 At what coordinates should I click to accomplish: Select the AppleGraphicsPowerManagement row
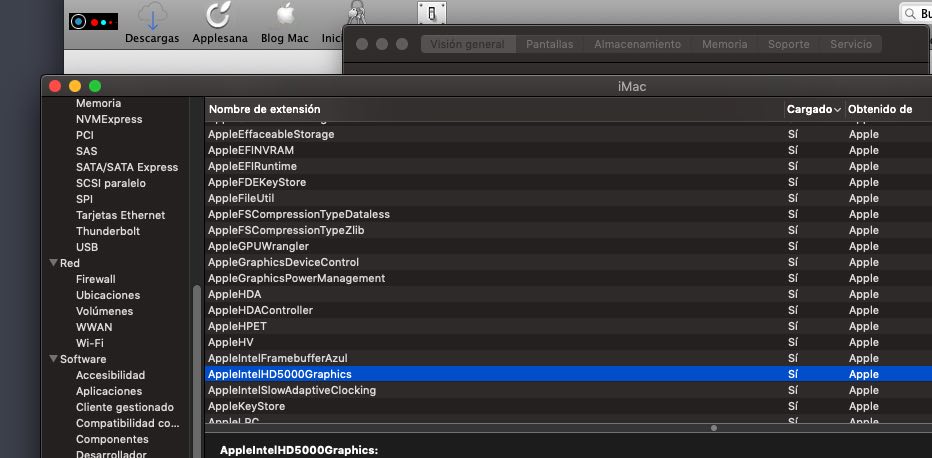tap(568, 279)
